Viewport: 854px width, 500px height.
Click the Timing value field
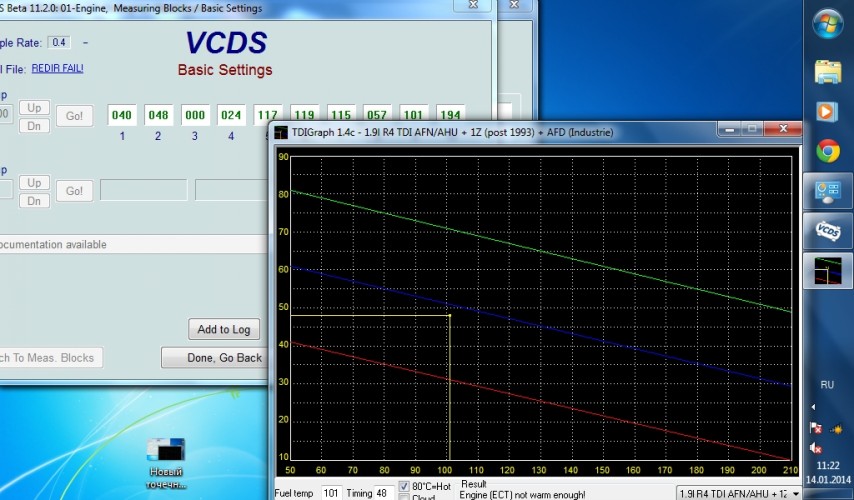click(384, 493)
